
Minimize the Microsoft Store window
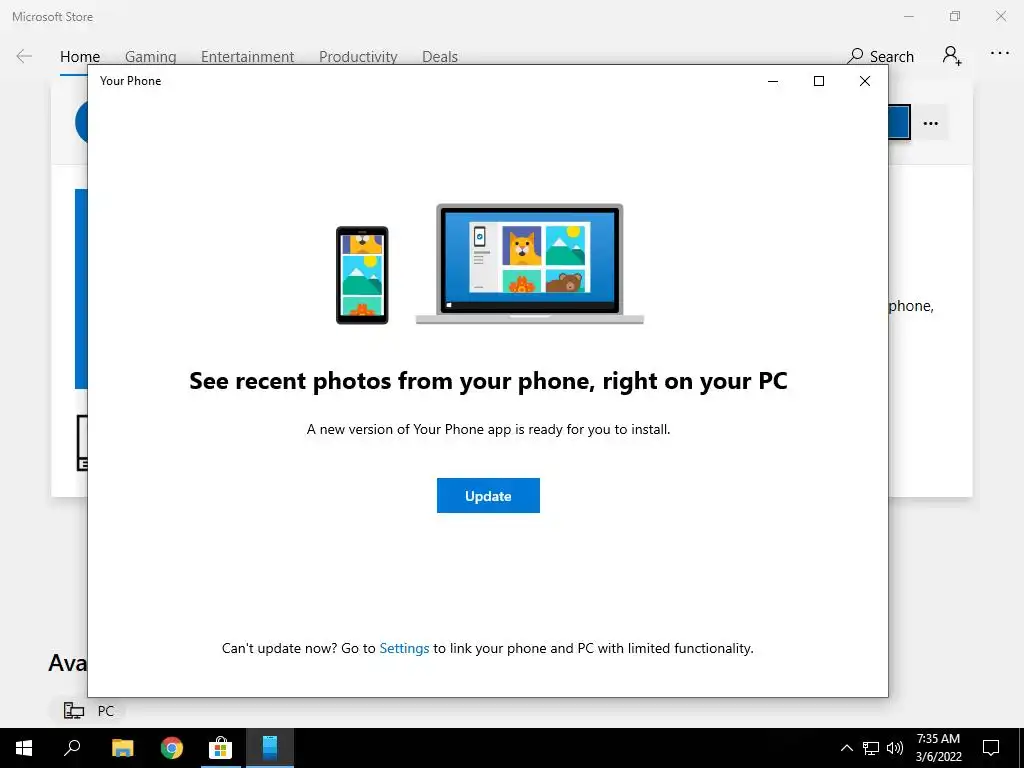coord(908,16)
